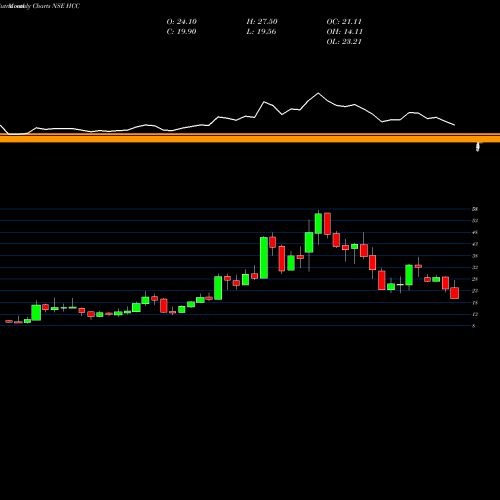This screenshot has height=500, width=500.
Task: Click the top price axis label '58'
Action: pos(475,209)
